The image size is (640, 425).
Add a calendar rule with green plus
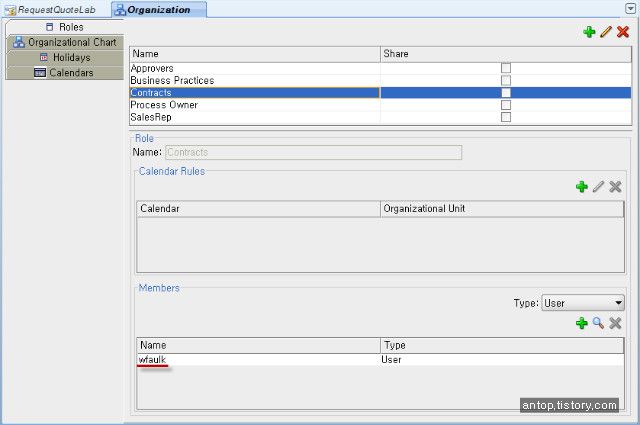[582, 187]
